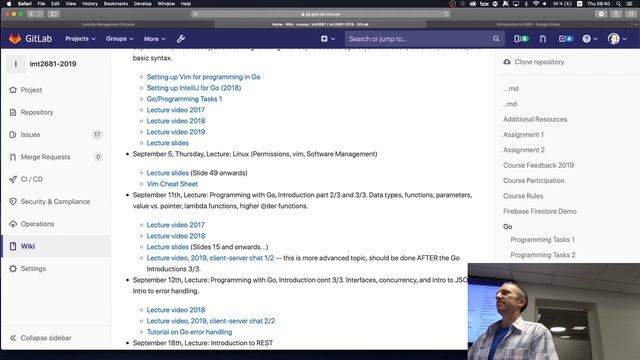Collapse sidebar using double chevron

coord(13,338)
